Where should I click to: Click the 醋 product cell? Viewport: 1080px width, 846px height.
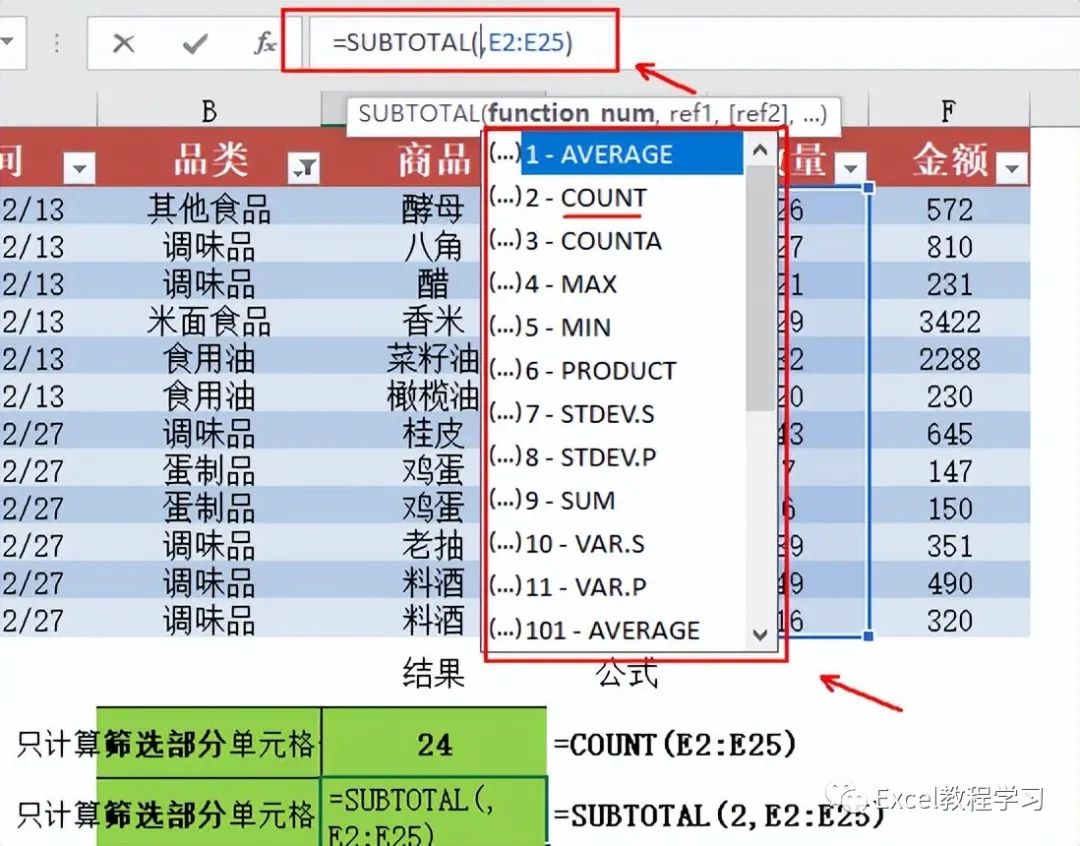point(433,283)
